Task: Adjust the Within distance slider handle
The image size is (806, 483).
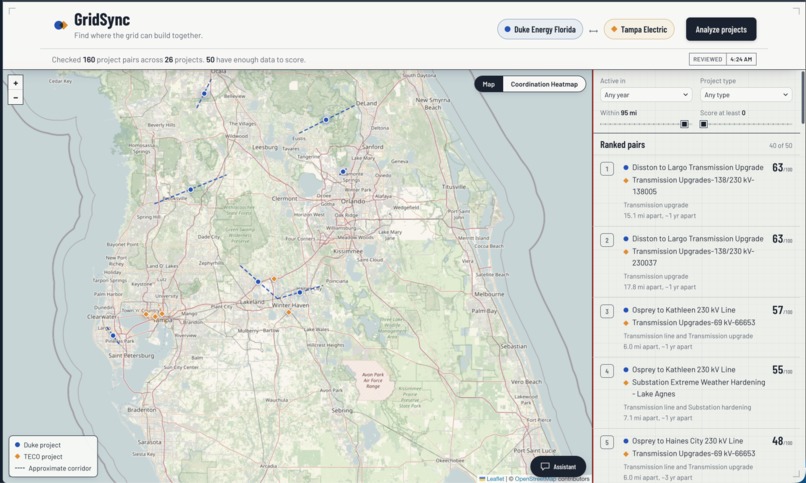Action: 684,124
